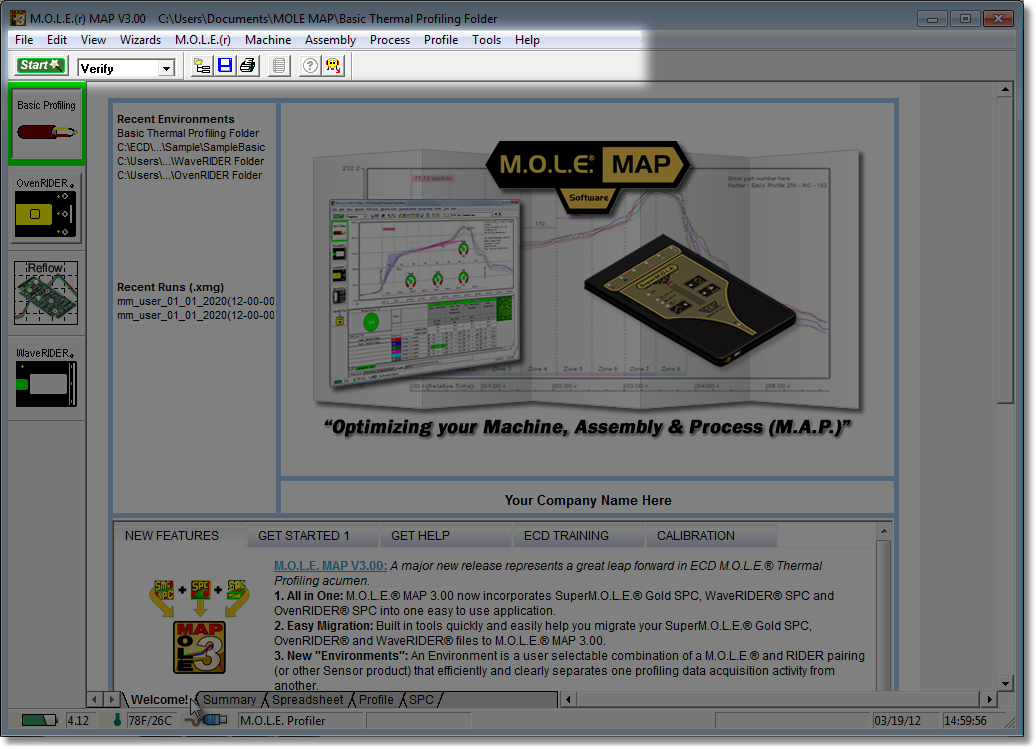Open recent OvenRIDER Folder environment
Image resolution: width=1036 pixels, height=749 pixels.
tap(189, 175)
